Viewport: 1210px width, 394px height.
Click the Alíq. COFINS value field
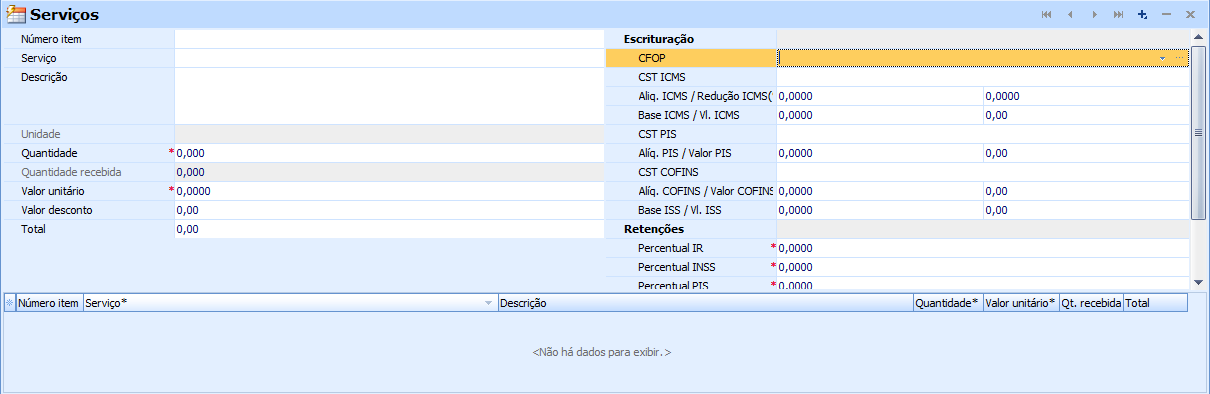click(x=879, y=191)
